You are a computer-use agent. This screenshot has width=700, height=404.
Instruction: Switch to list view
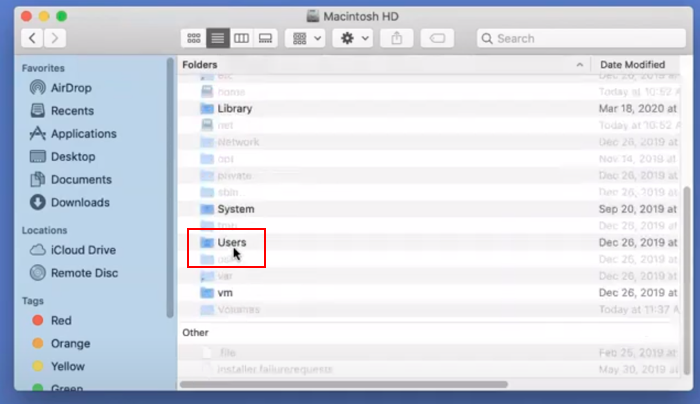[x=217, y=38]
